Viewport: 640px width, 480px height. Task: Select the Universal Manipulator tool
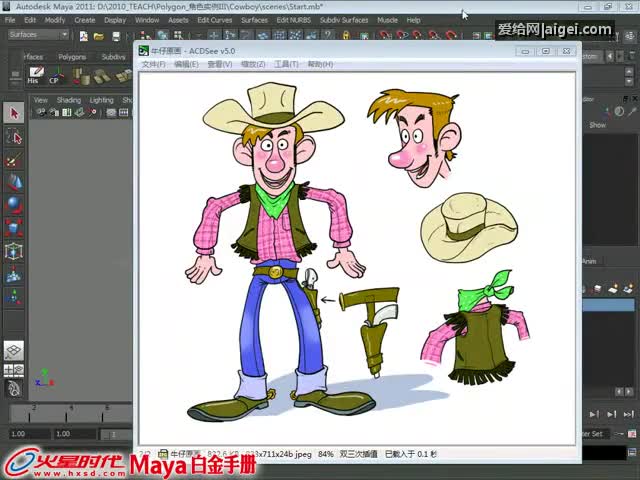pyautogui.click(x=14, y=251)
